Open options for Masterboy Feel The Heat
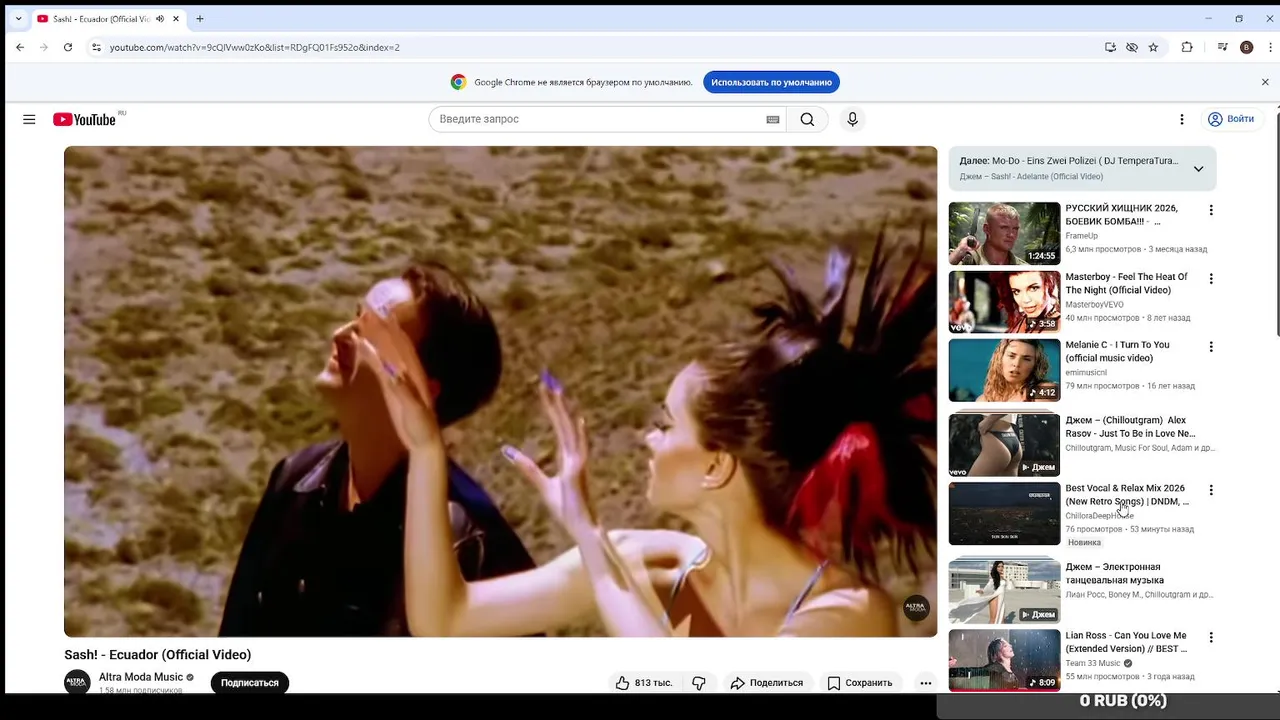The width and height of the screenshot is (1280, 720). pyautogui.click(x=1211, y=279)
